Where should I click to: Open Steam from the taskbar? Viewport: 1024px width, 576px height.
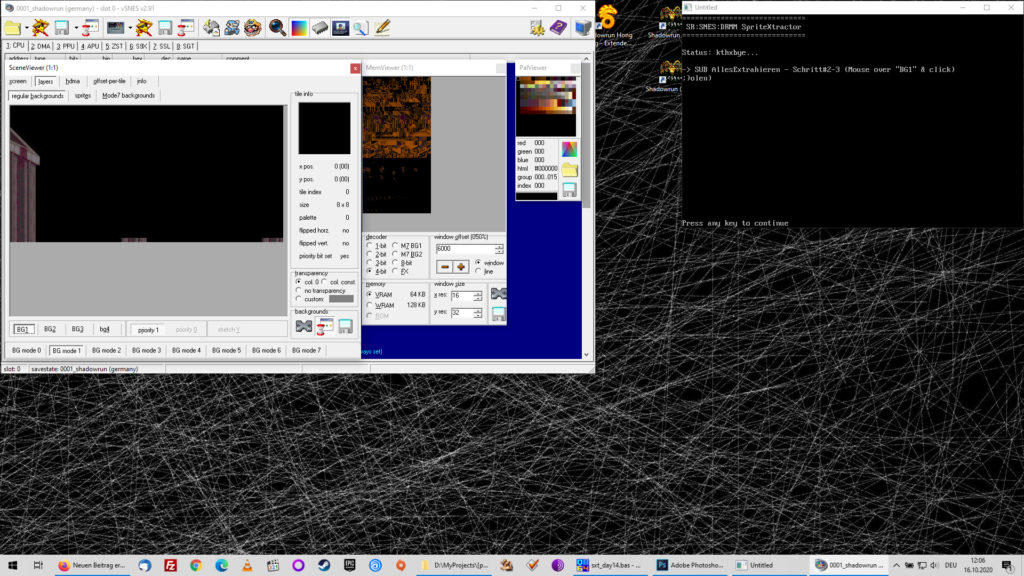click(324, 566)
